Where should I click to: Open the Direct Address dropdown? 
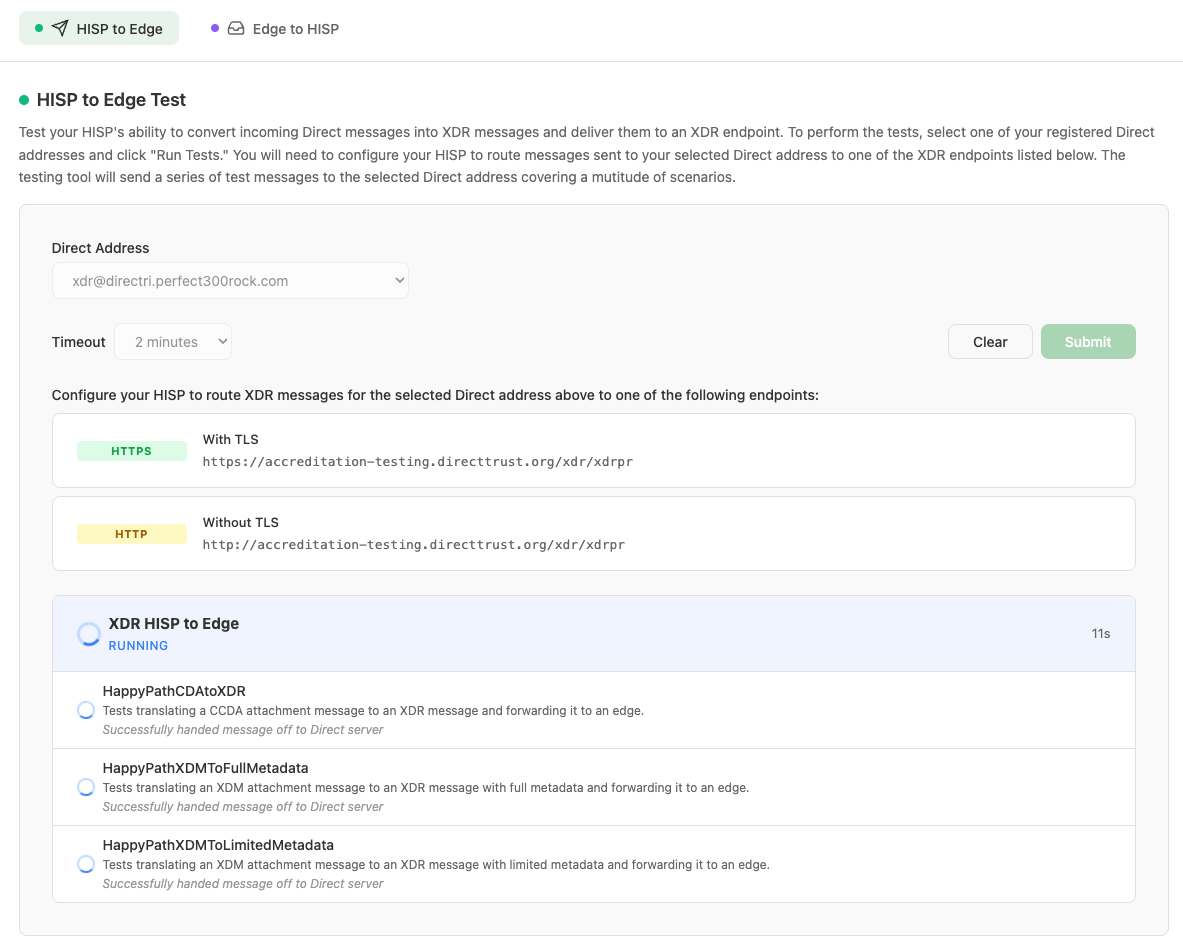pyautogui.click(x=230, y=281)
